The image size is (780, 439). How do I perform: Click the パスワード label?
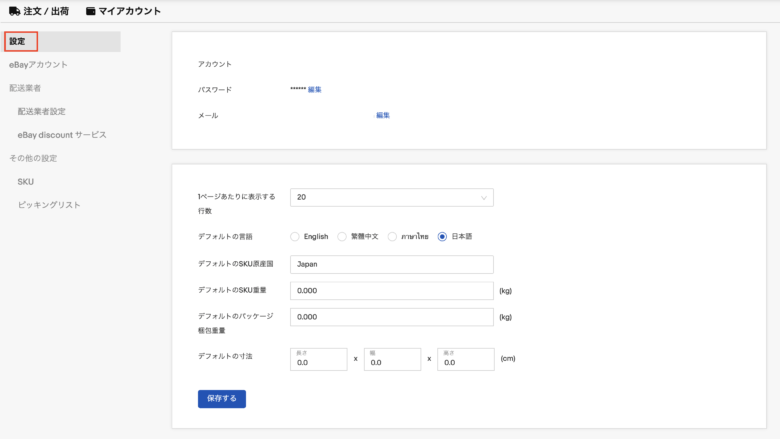215,90
